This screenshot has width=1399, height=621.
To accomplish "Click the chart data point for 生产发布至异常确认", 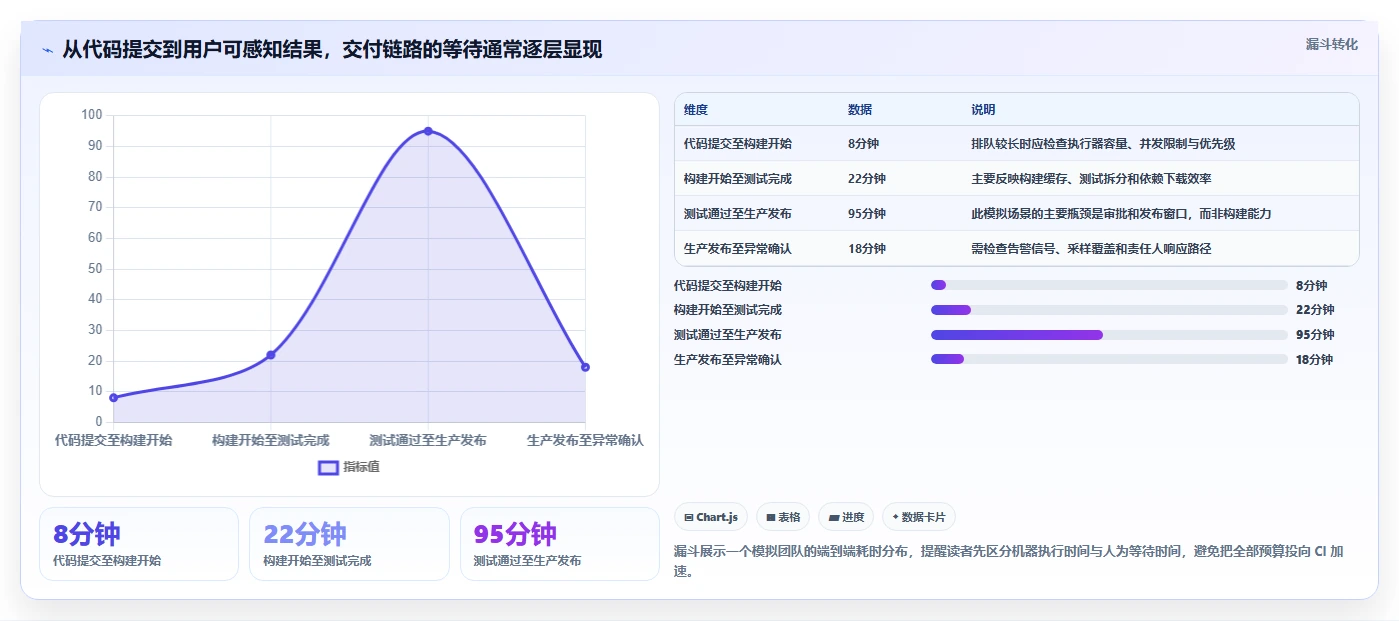I will click(585, 367).
